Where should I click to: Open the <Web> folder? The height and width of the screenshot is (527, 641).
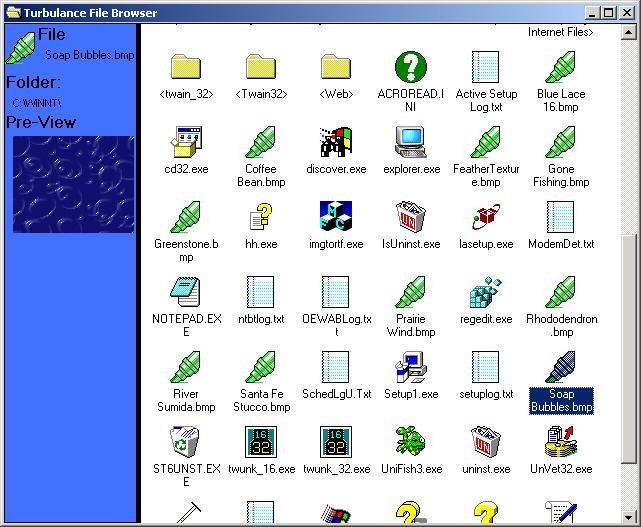click(335, 67)
